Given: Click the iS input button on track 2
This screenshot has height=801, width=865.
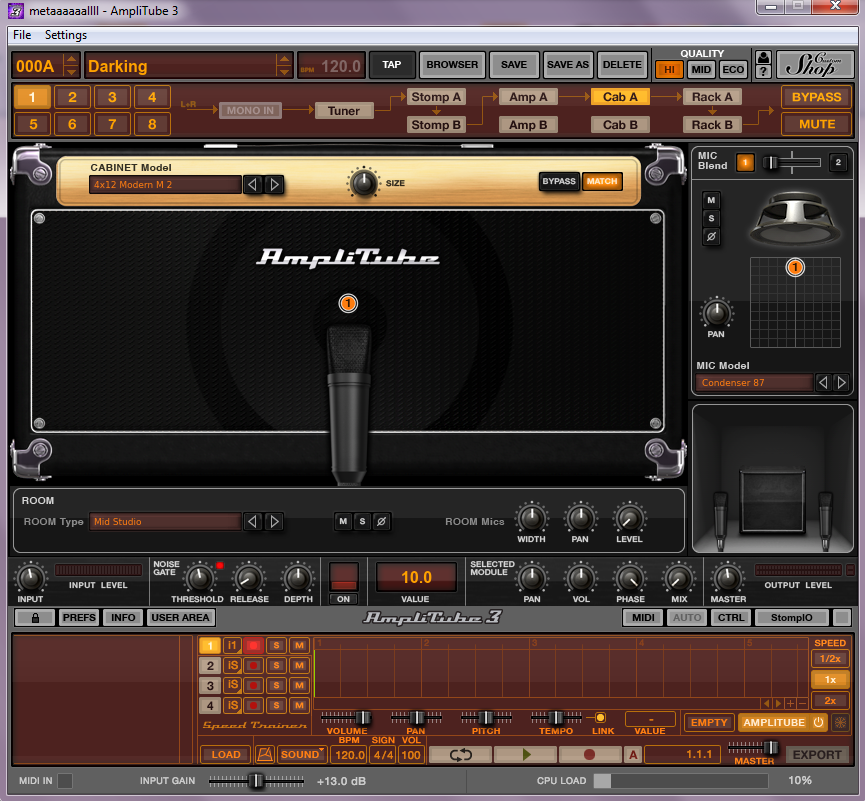Looking at the screenshot, I should point(232,665).
